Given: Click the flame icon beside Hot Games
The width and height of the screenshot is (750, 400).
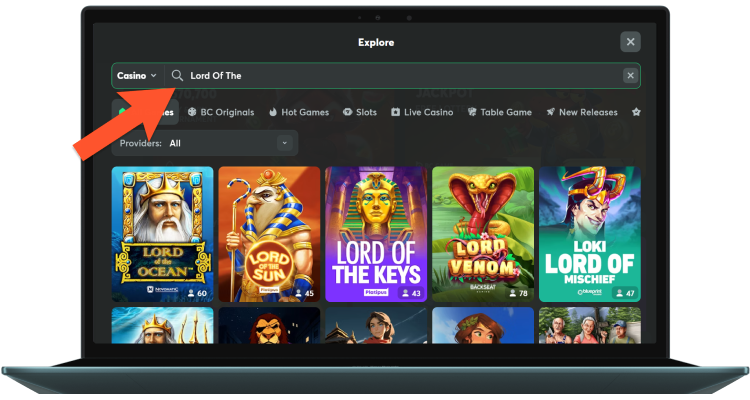Looking at the screenshot, I should 273,113.
